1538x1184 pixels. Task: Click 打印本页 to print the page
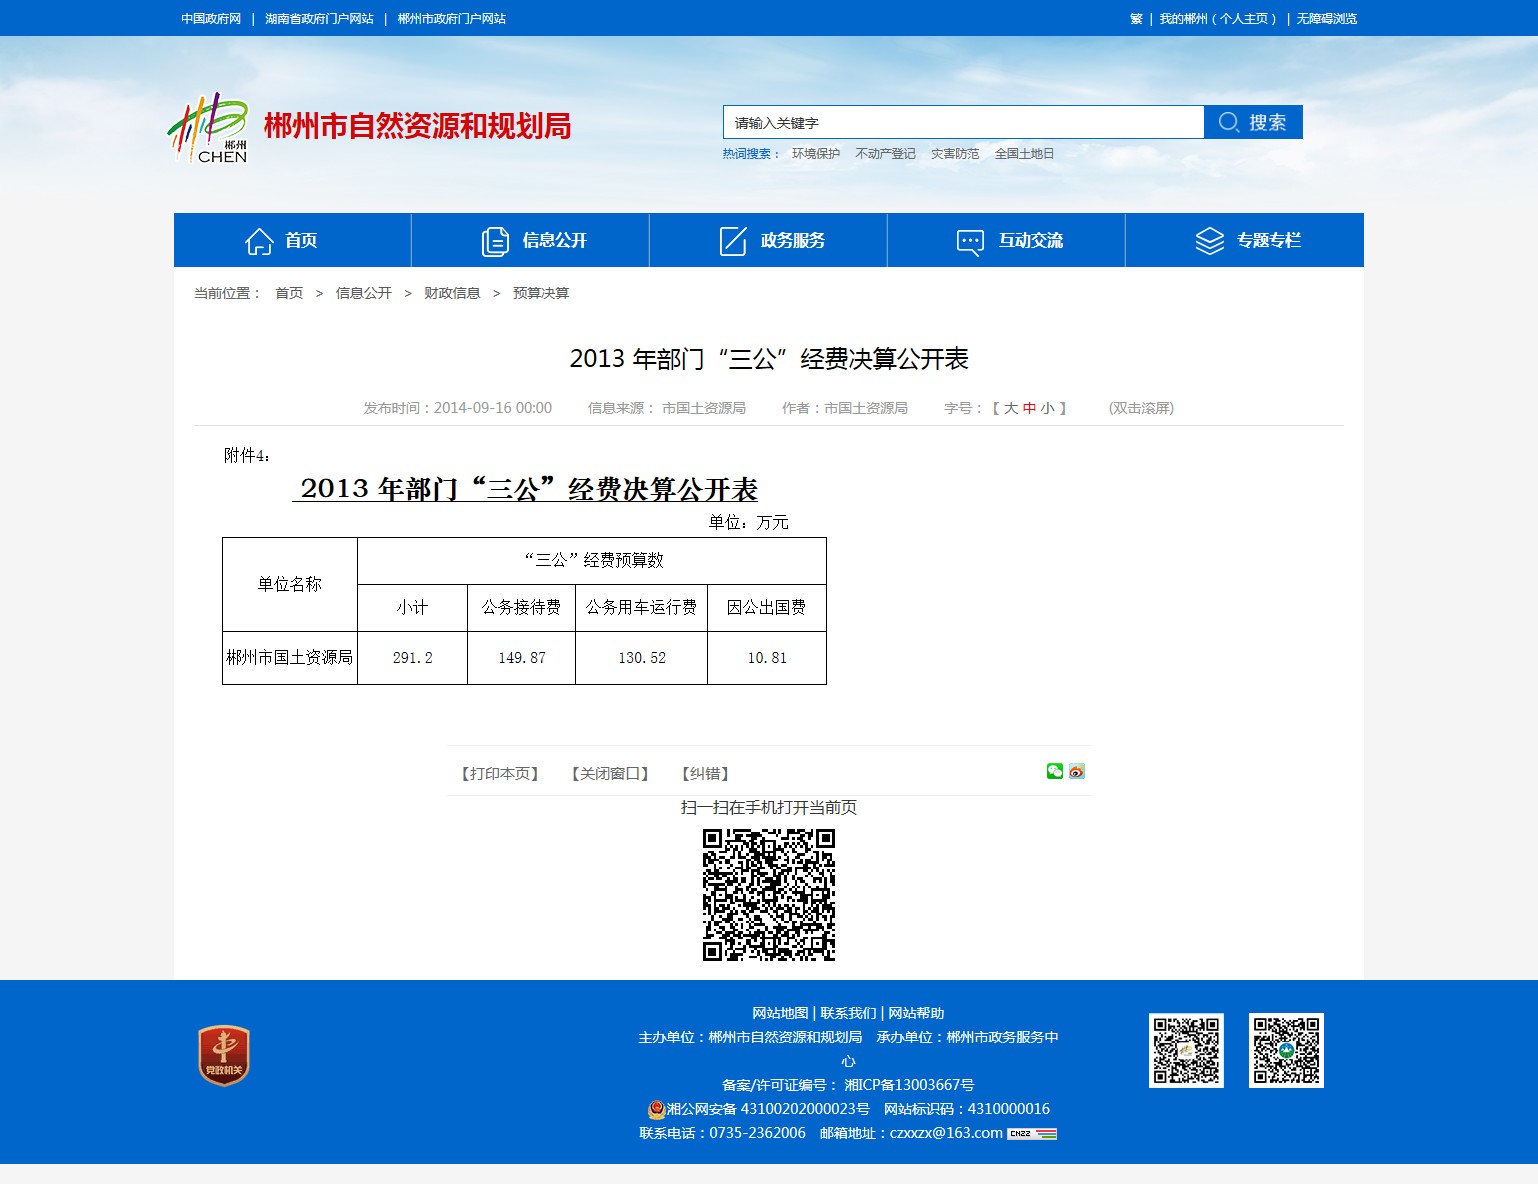(x=500, y=774)
